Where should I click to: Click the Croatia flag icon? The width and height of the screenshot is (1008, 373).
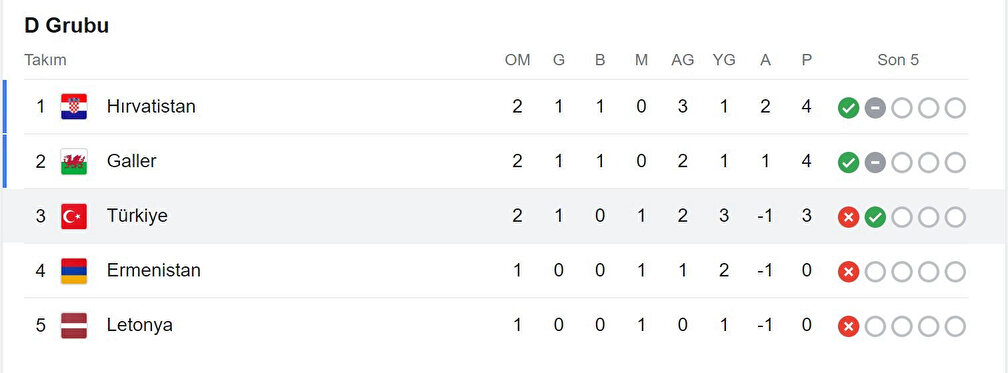tap(74, 107)
